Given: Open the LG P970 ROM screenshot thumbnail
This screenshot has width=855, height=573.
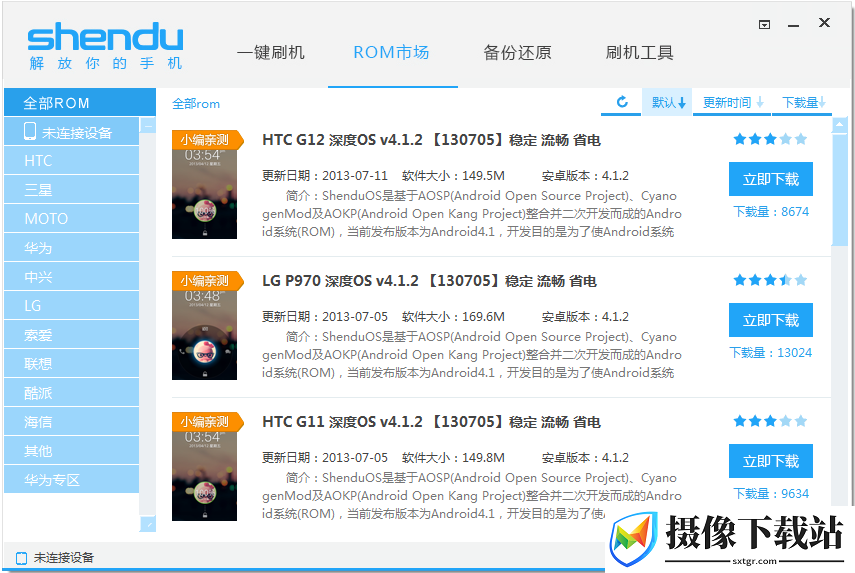Looking at the screenshot, I should 204,325.
